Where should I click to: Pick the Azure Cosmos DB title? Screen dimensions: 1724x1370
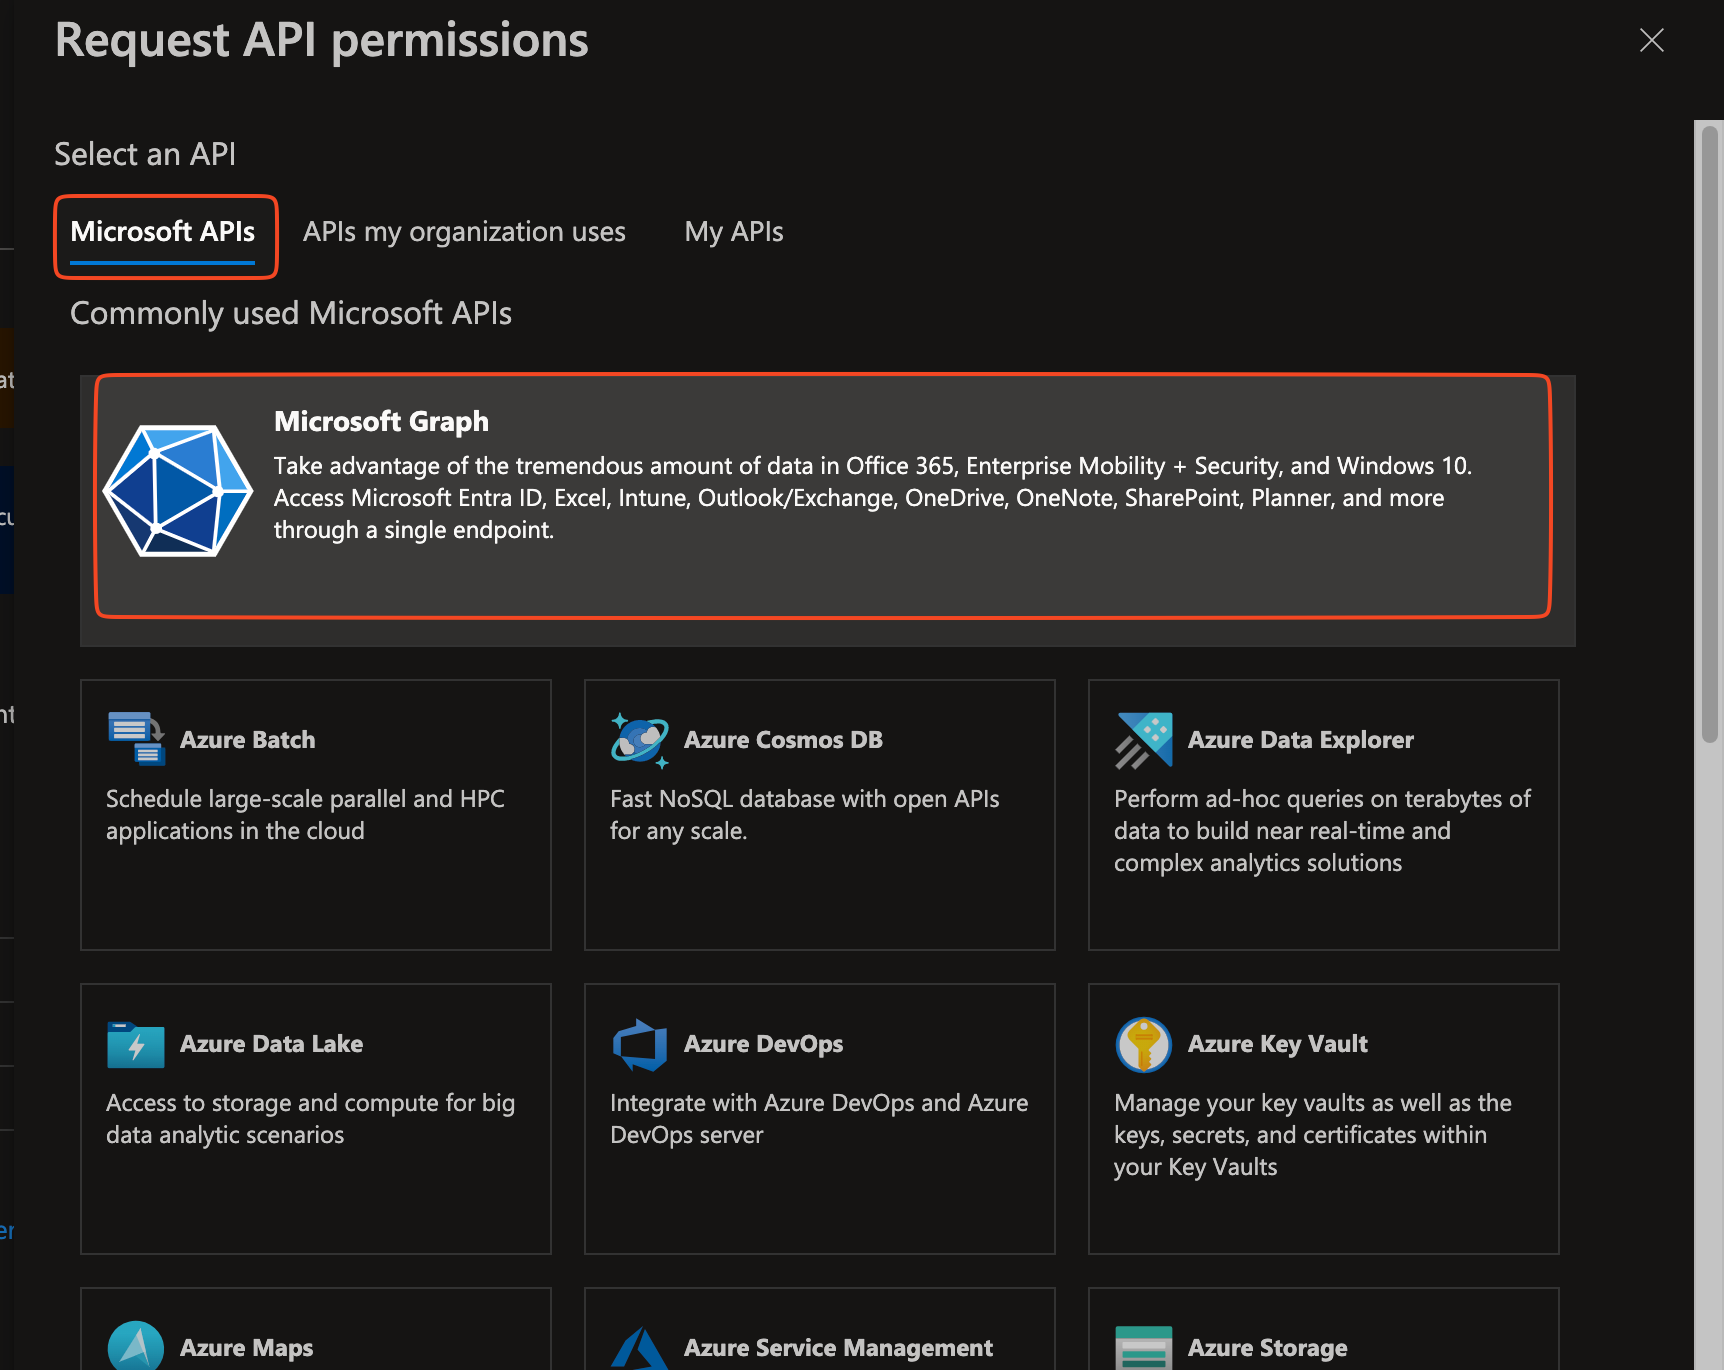coord(784,740)
